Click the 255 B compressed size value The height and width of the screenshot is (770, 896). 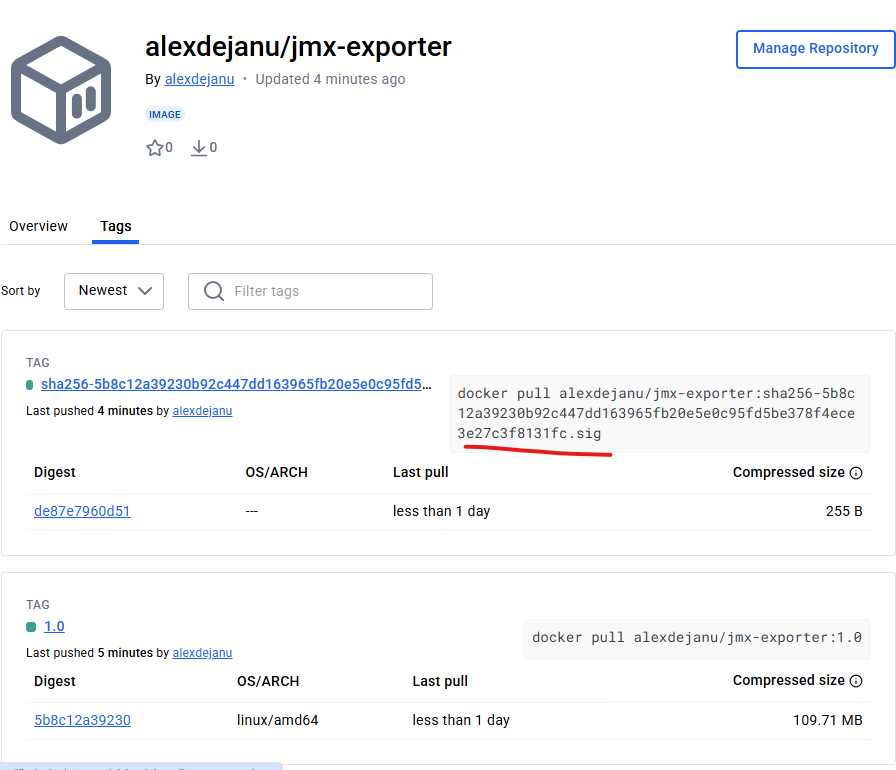click(844, 511)
